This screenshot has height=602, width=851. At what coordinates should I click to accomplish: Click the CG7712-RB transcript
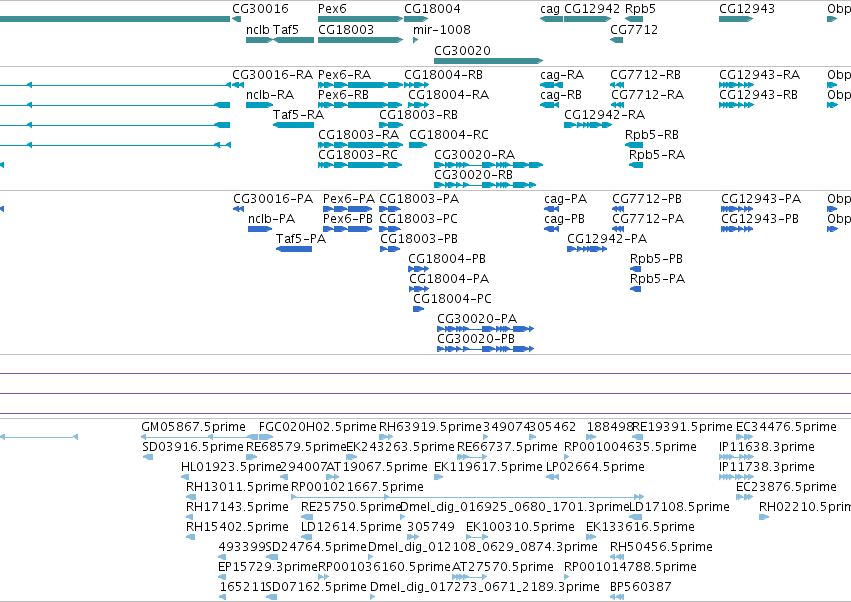click(x=617, y=85)
